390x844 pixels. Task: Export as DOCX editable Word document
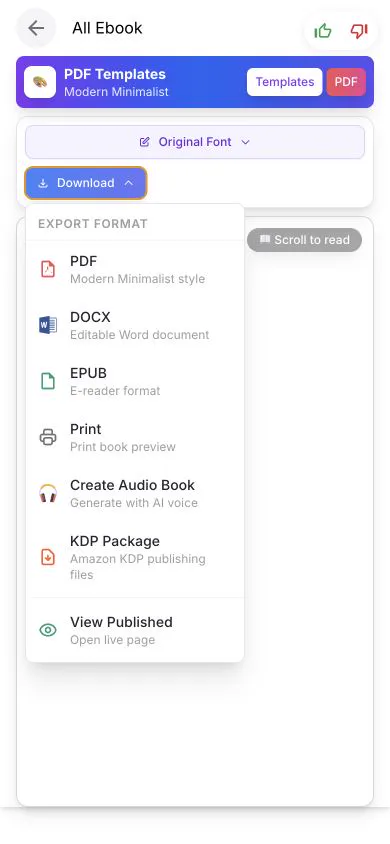135,326
